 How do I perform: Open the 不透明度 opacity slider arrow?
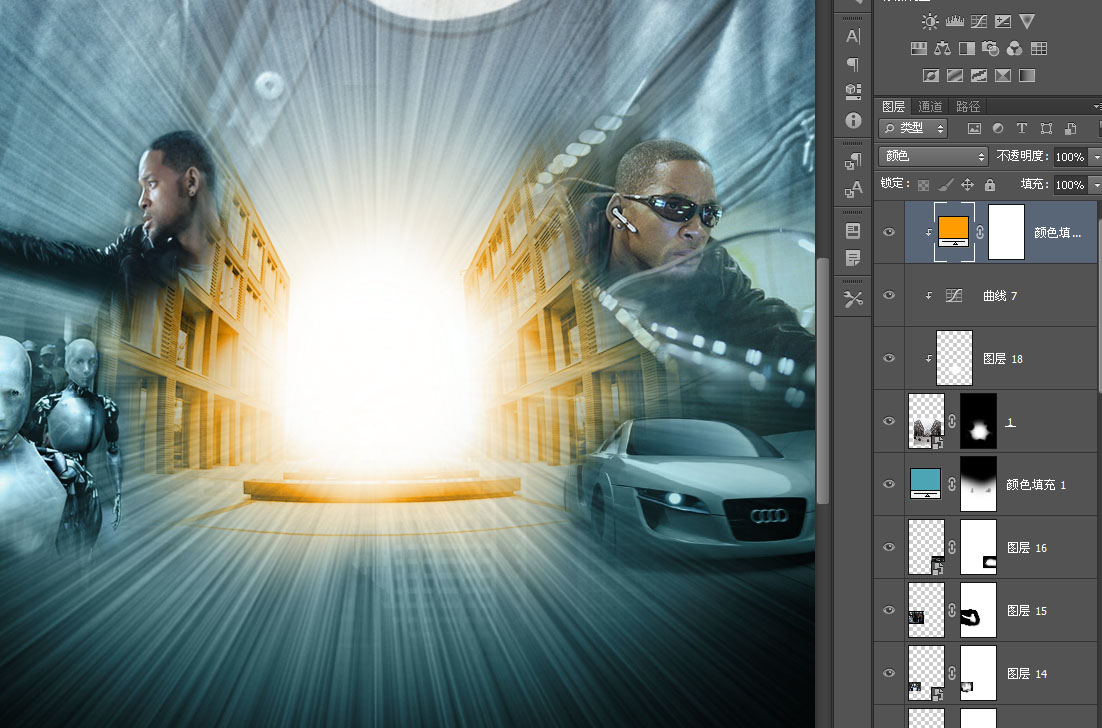(1095, 157)
